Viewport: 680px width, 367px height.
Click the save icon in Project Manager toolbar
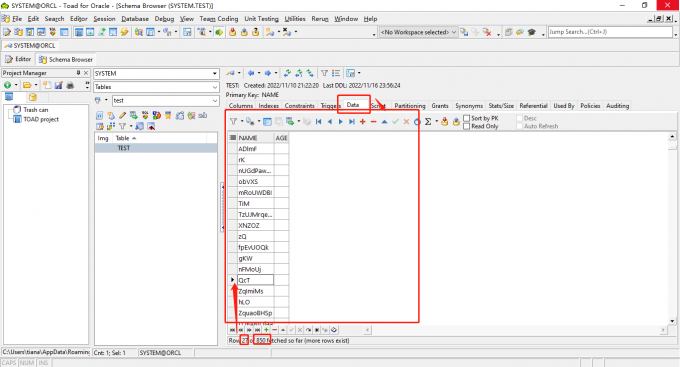point(59,85)
